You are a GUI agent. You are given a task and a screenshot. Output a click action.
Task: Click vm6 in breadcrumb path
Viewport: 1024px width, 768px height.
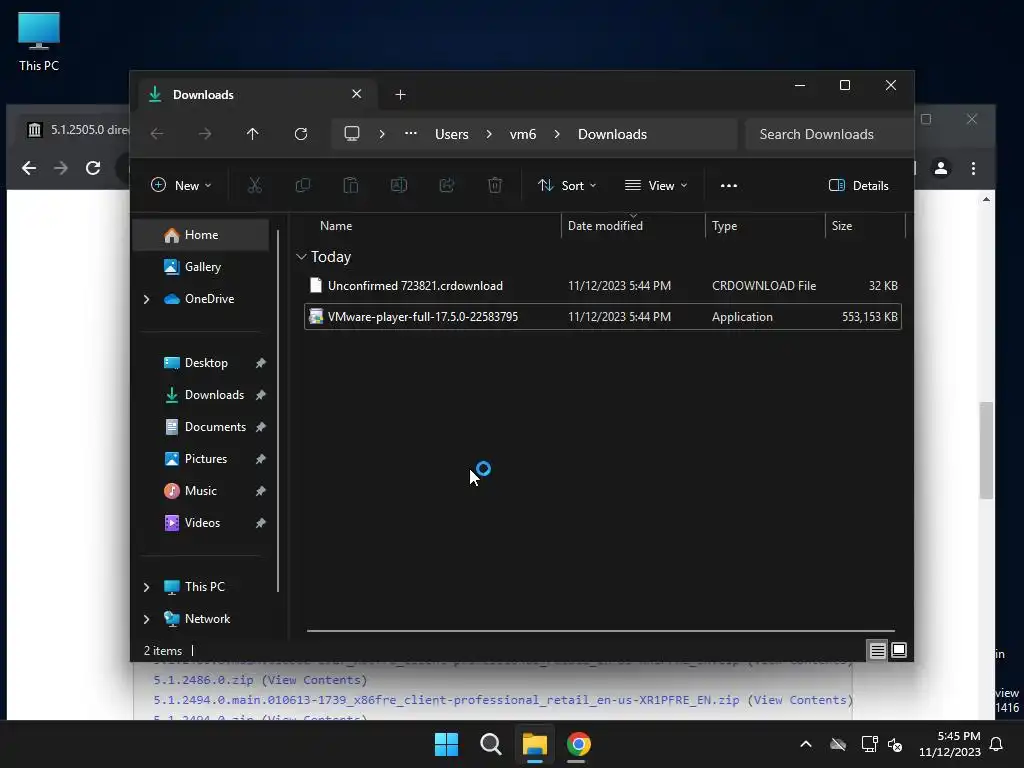[522, 134]
